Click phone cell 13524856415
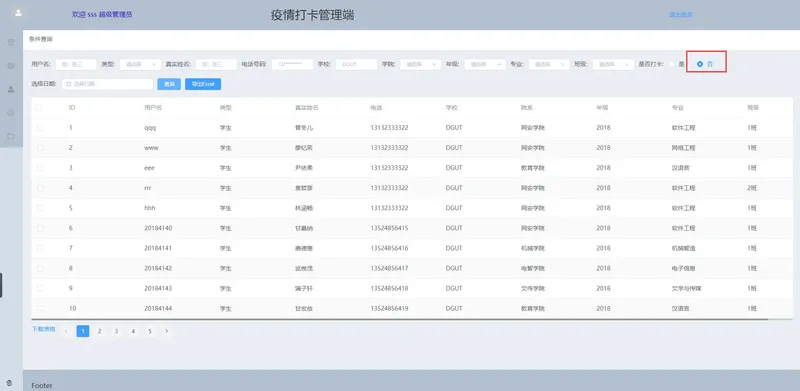Image resolution: width=800 pixels, height=391 pixels. click(x=389, y=228)
